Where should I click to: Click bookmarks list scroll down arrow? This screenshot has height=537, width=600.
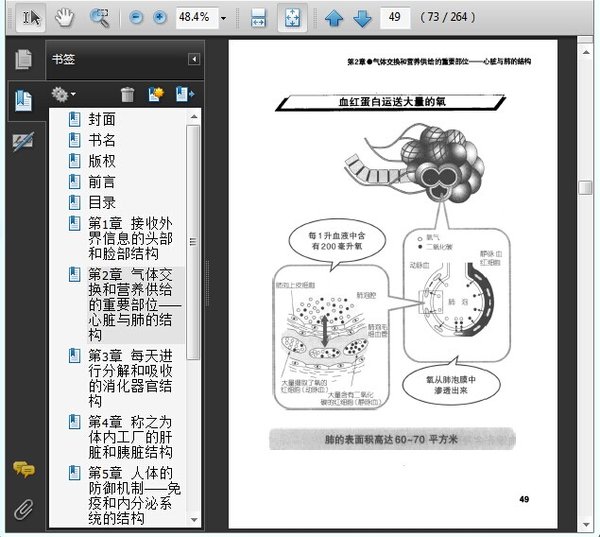[194, 520]
